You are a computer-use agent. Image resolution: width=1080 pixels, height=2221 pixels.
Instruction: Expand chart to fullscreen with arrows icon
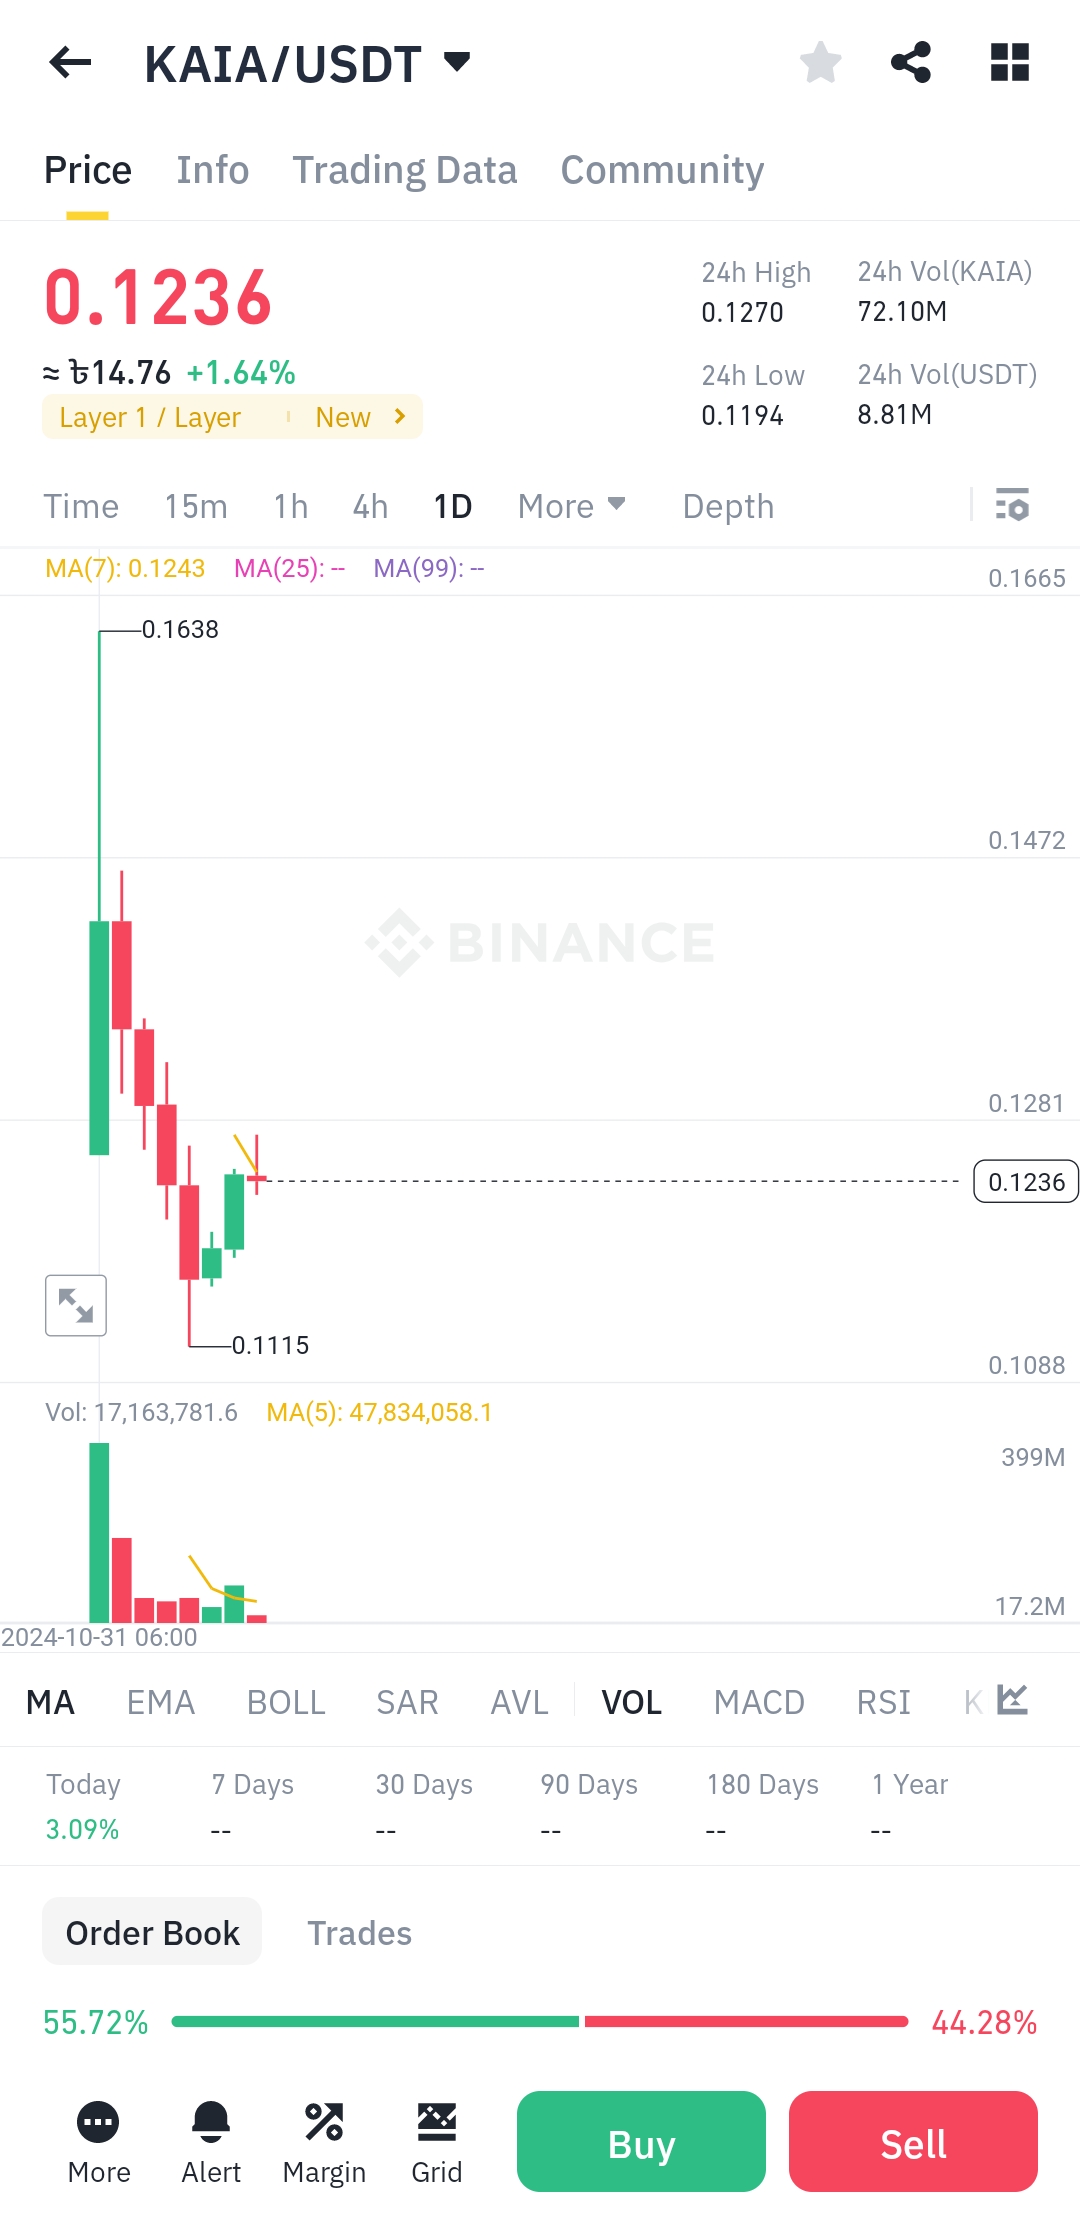coord(76,1305)
